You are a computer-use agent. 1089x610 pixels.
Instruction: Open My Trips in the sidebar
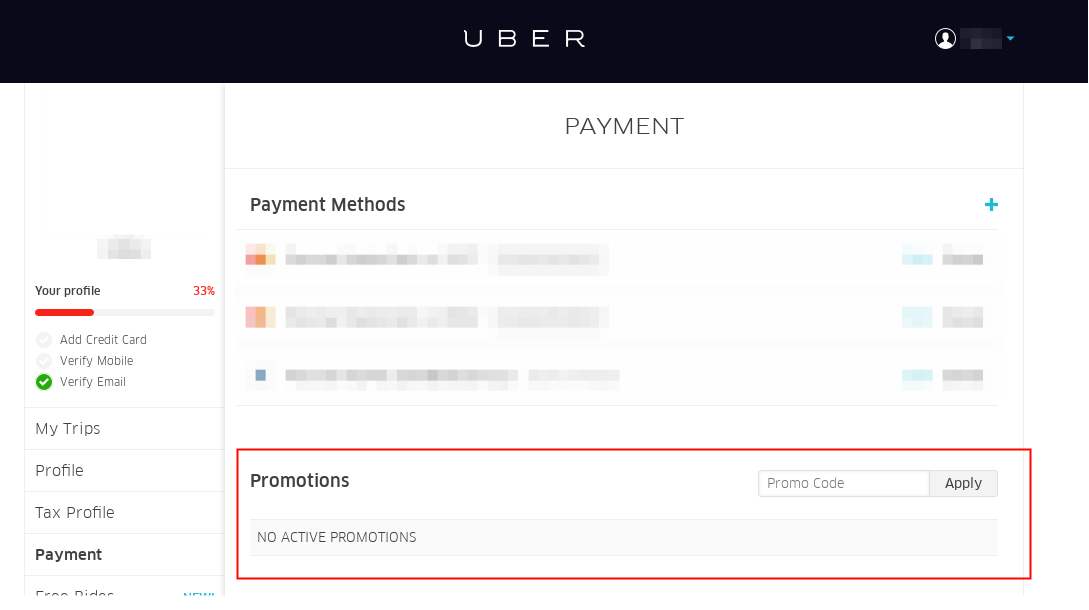(x=68, y=429)
